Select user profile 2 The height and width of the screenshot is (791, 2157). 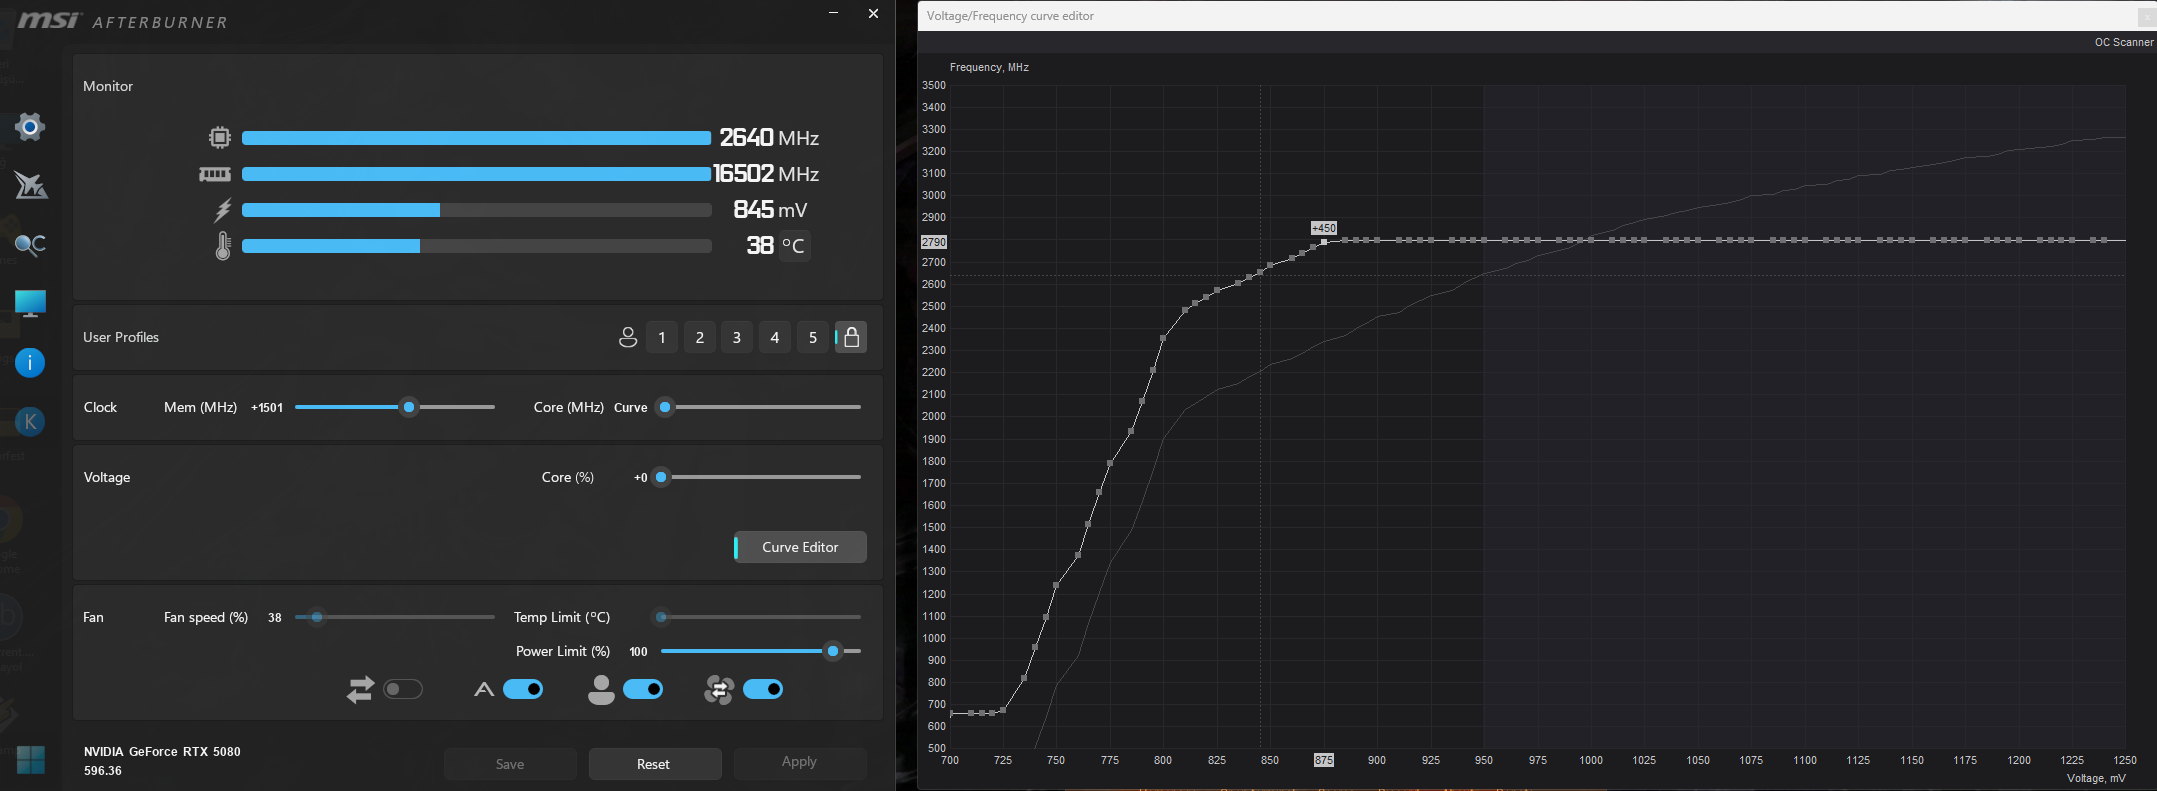(x=700, y=337)
